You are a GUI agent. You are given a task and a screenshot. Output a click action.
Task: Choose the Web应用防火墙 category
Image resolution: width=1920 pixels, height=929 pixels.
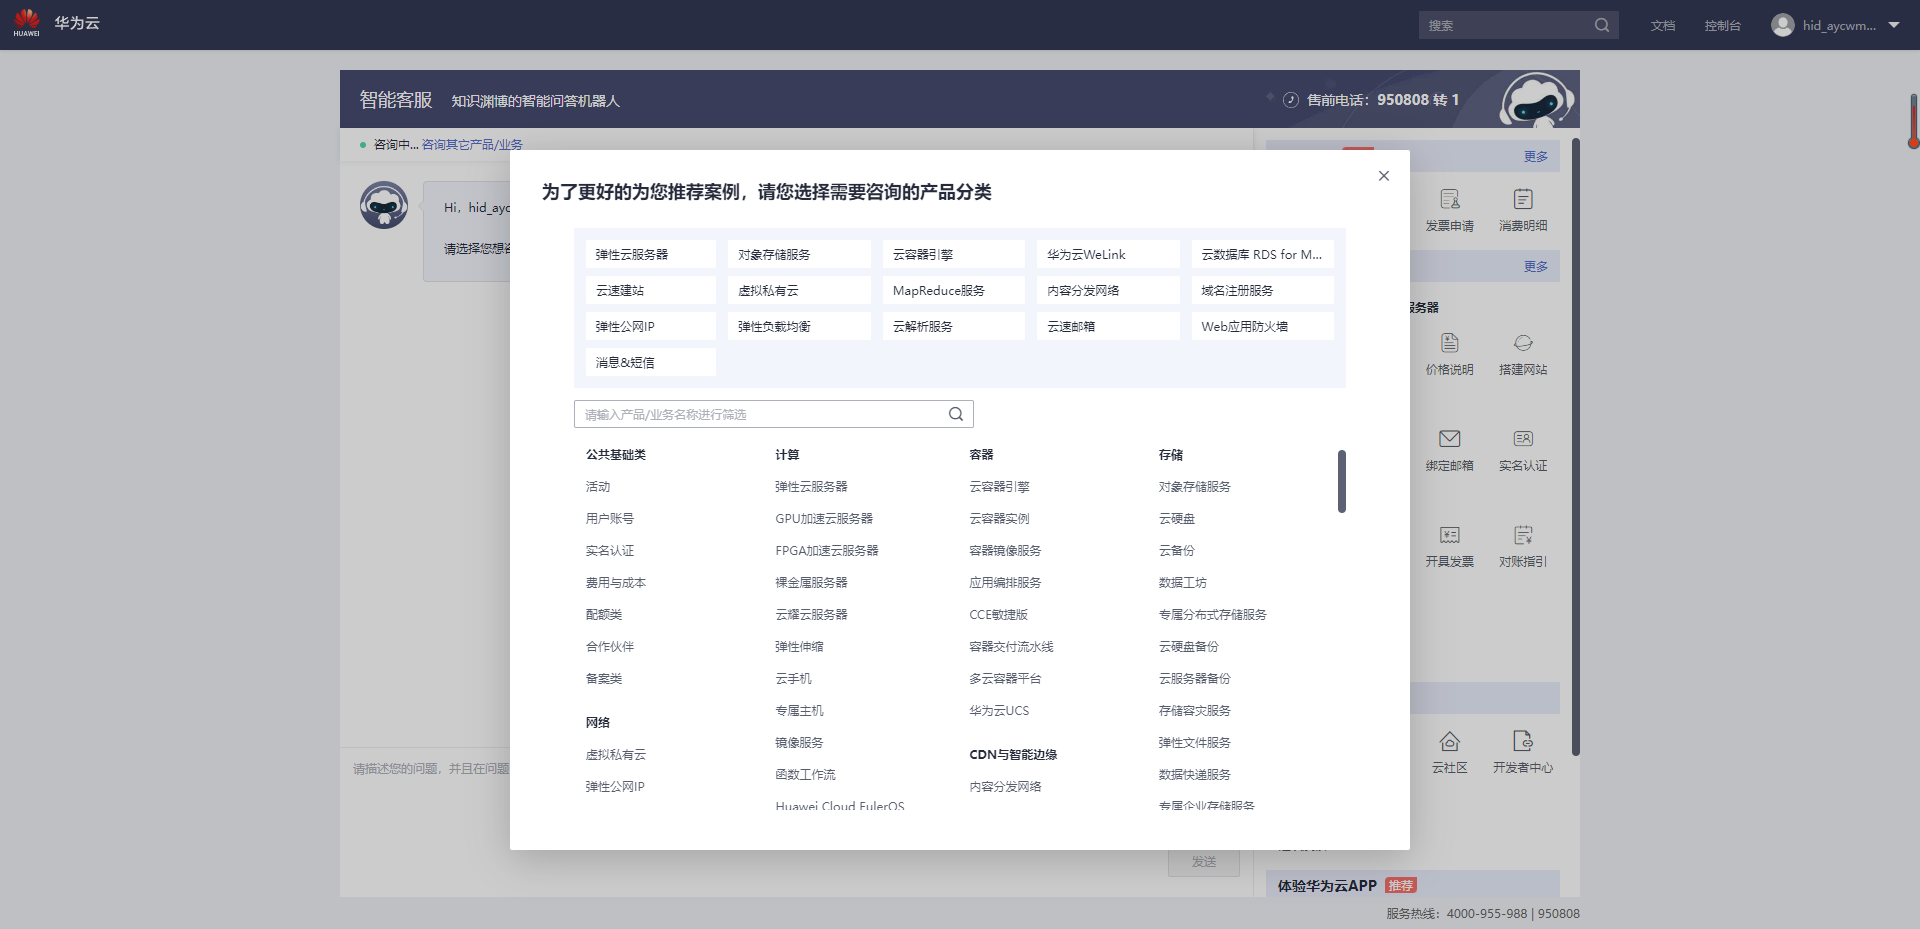(1262, 325)
